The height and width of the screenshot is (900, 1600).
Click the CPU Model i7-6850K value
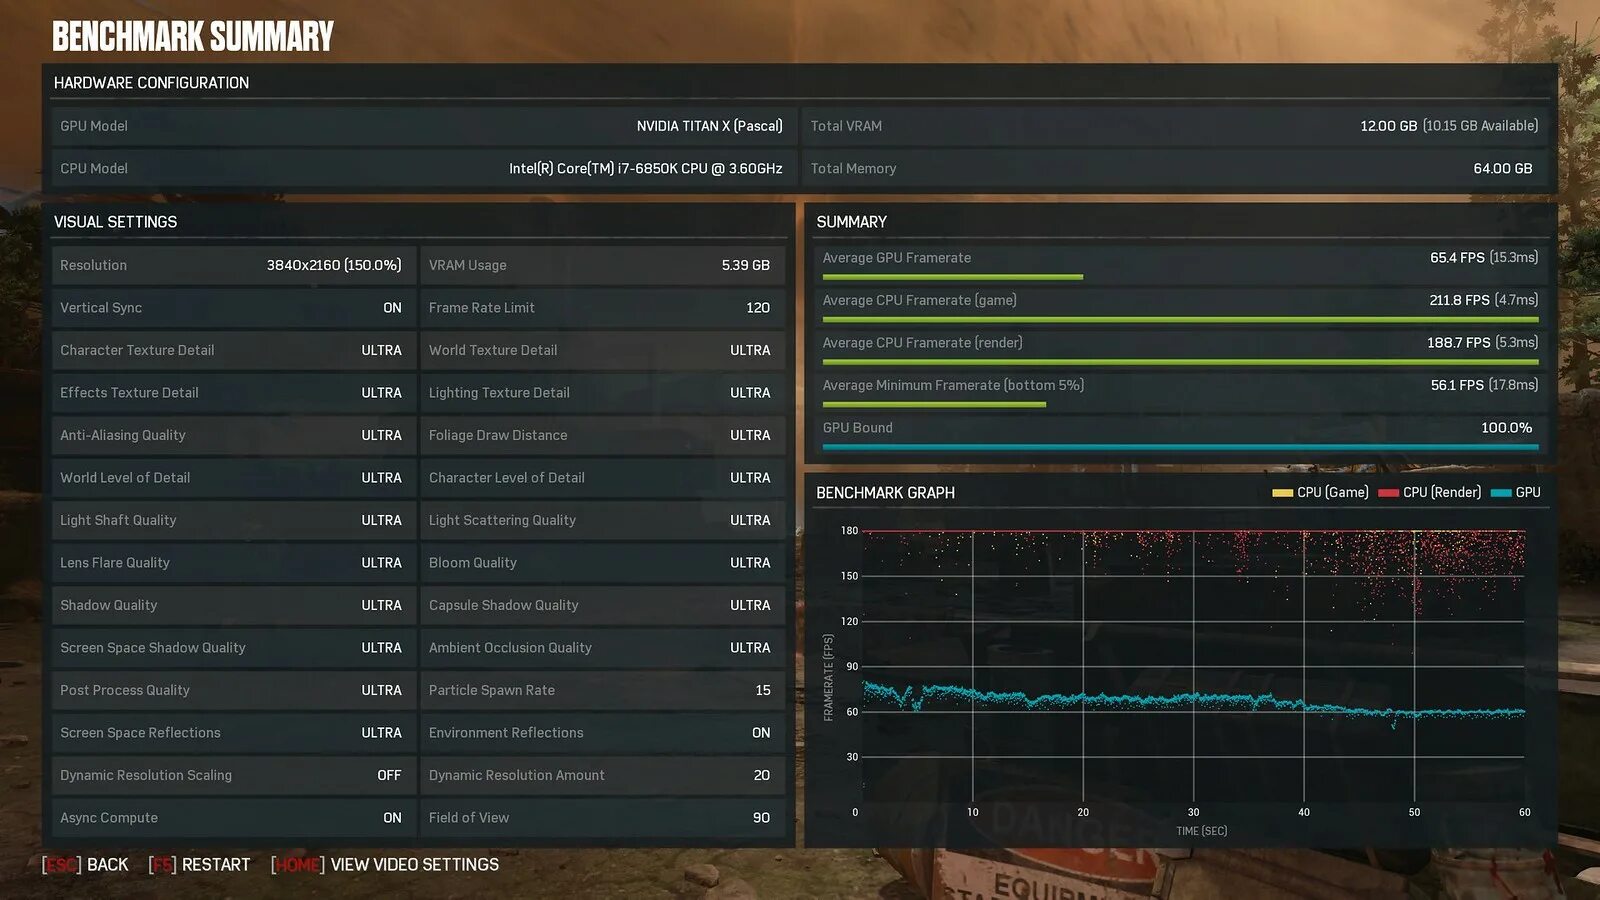[x=646, y=169]
